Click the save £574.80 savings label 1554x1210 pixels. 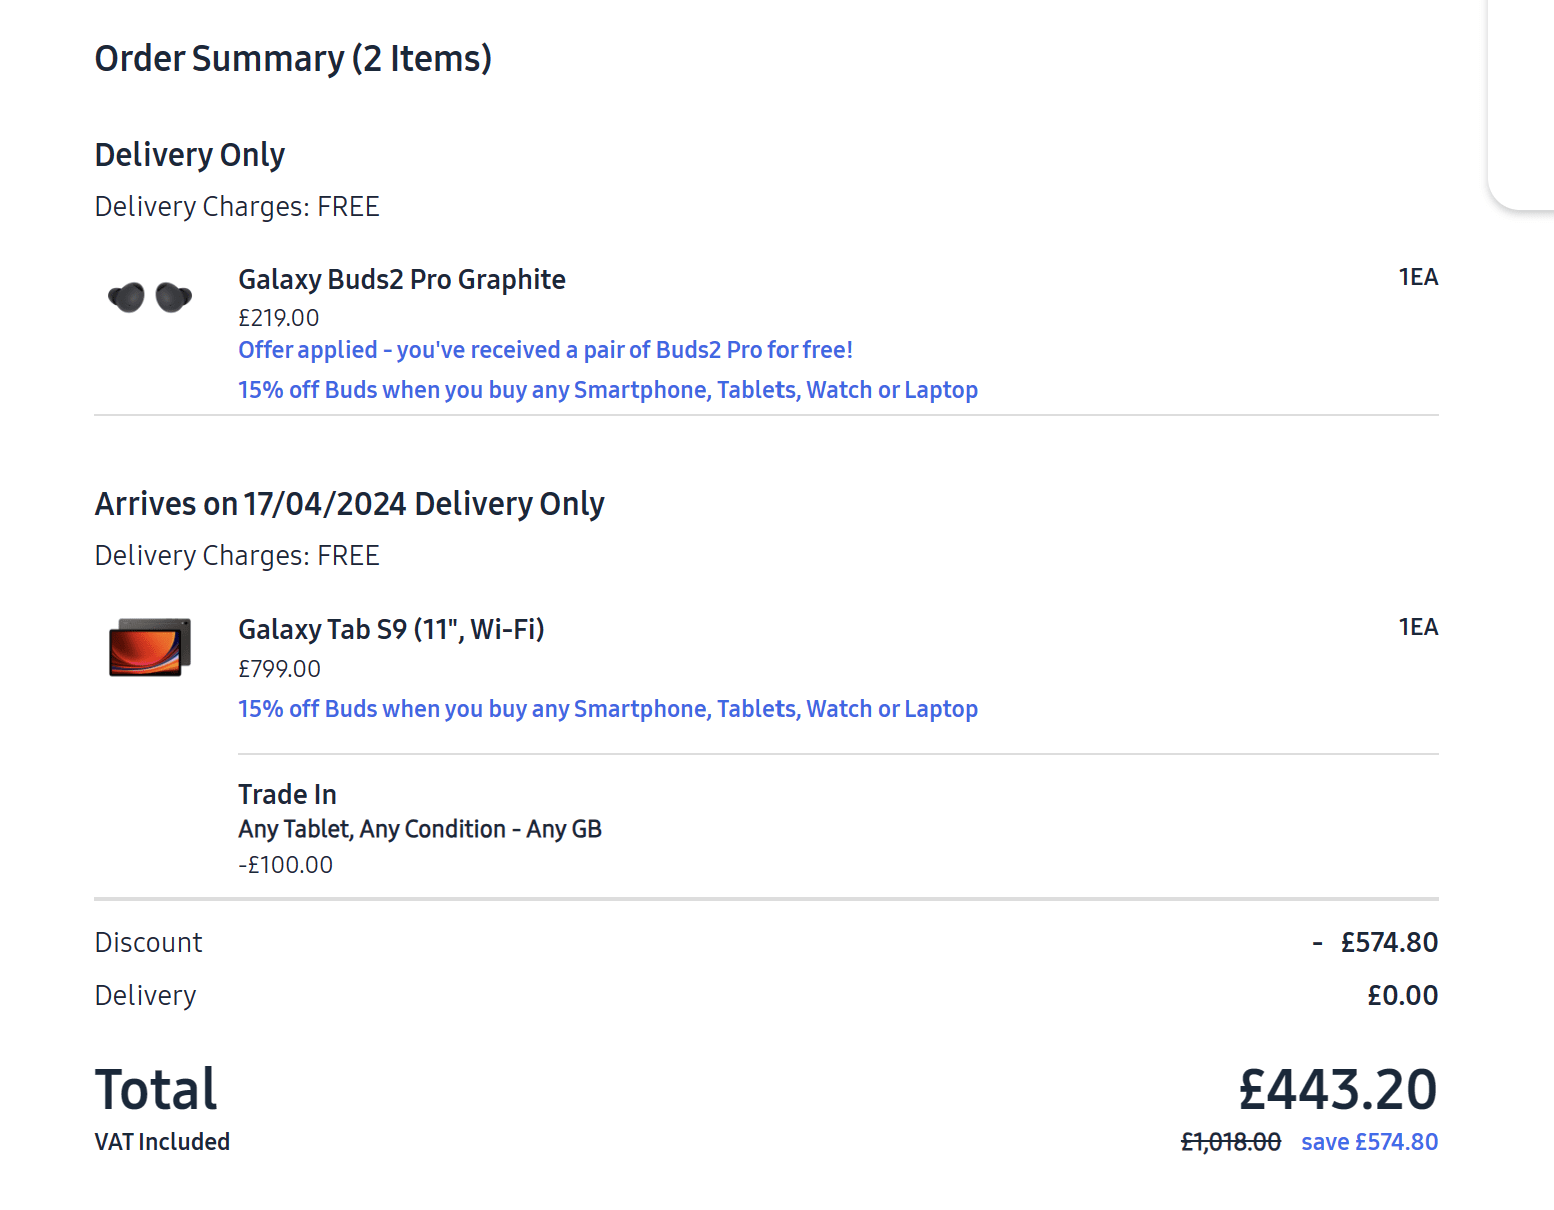(x=1369, y=1141)
